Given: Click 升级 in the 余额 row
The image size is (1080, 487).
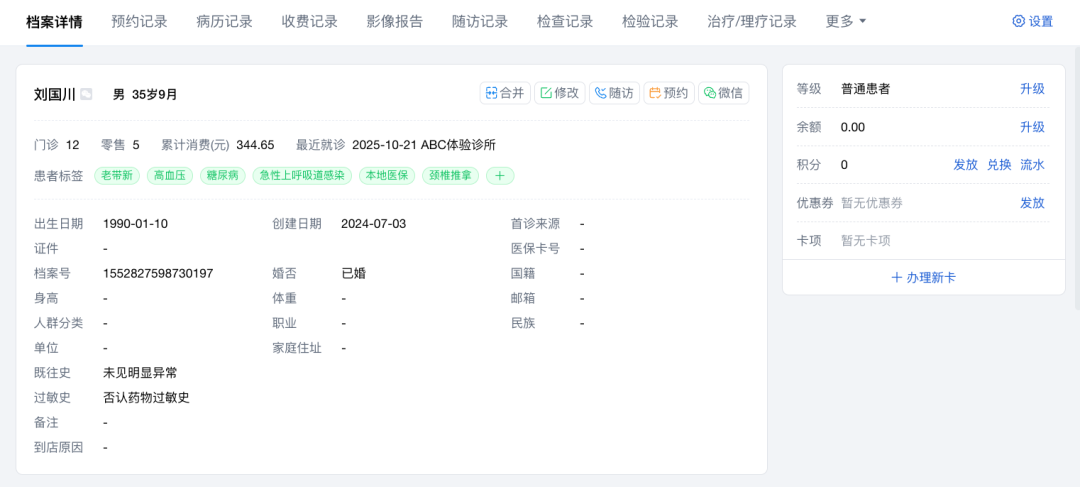Looking at the screenshot, I should coord(1032,127).
